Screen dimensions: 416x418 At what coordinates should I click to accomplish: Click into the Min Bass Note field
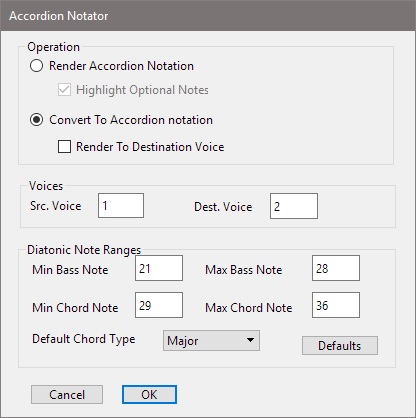pos(159,268)
